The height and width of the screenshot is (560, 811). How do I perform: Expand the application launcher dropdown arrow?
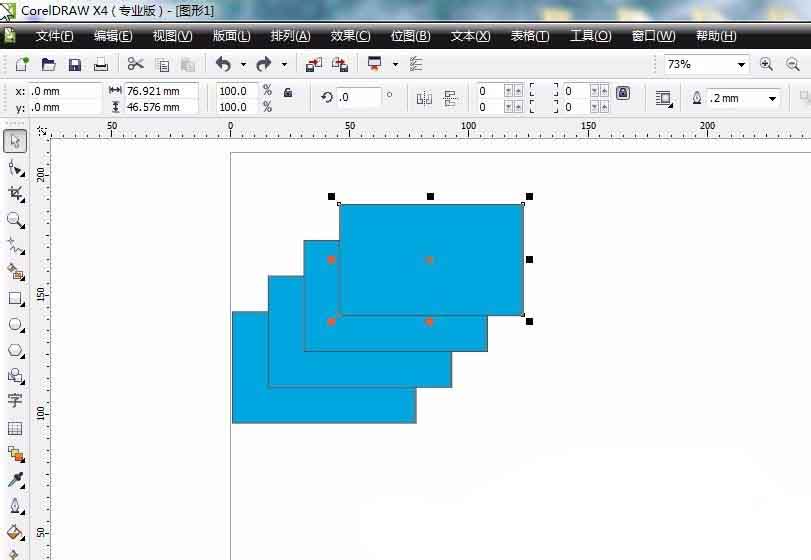pos(395,65)
